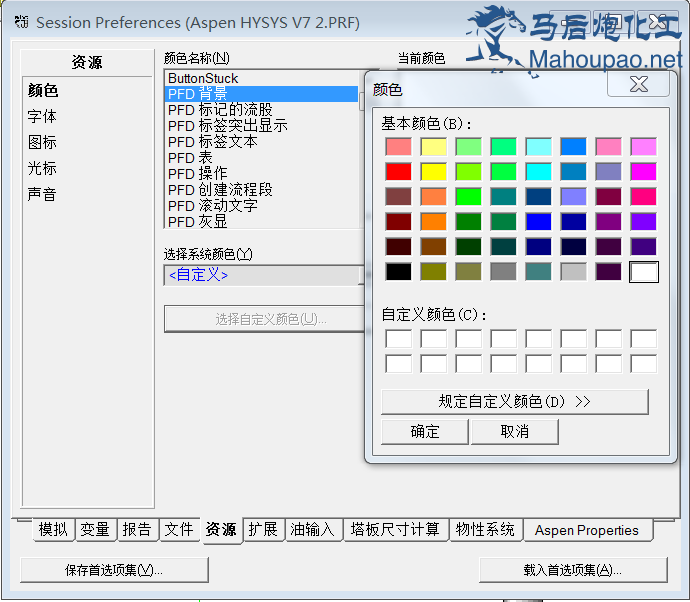Click the red basic color swatch
This screenshot has height=602, width=690.
(399, 172)
